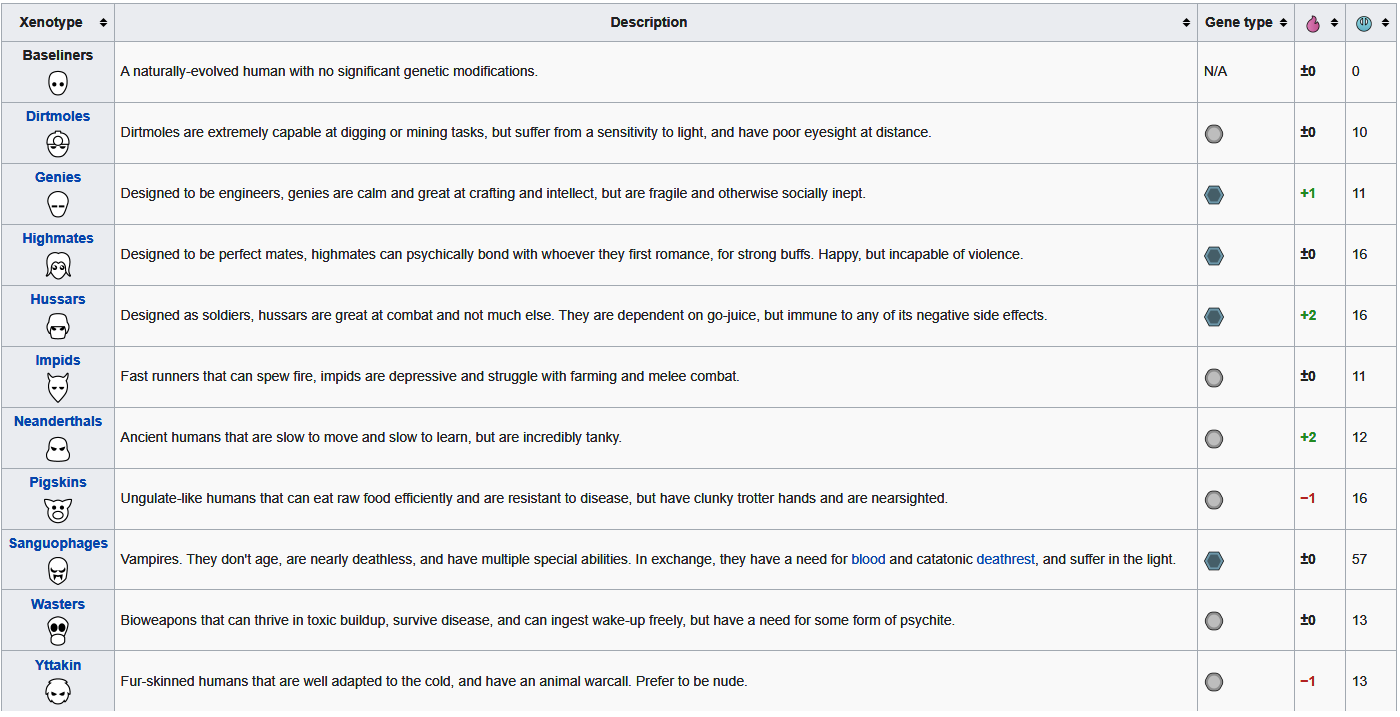
Task: Sort table by Xenotype column
Action: click(x=103, y=23)
